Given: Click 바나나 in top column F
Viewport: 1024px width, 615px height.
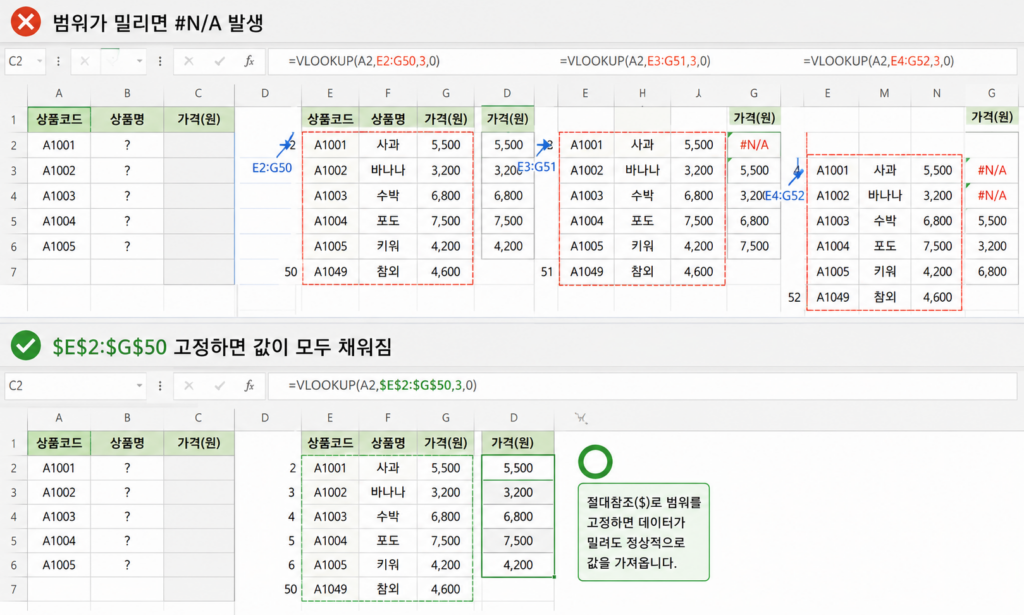Looking at the screenshot, I should (x=388, y=170).
